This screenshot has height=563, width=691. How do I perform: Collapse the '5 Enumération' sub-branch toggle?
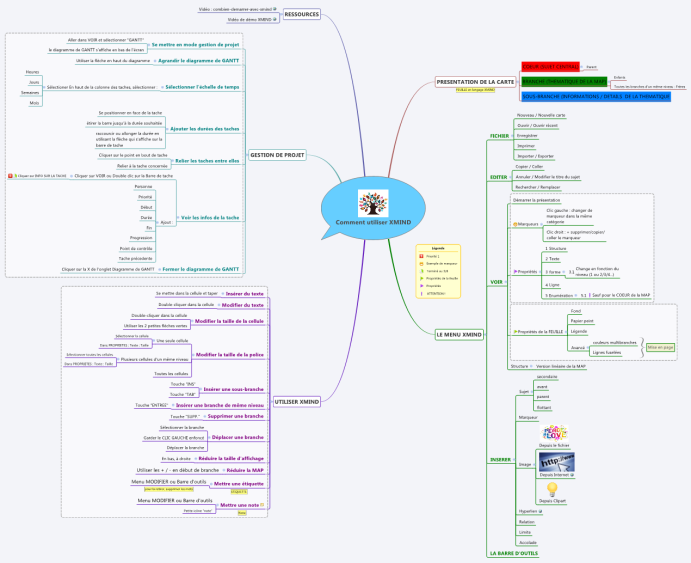click(x=576, y=296)
